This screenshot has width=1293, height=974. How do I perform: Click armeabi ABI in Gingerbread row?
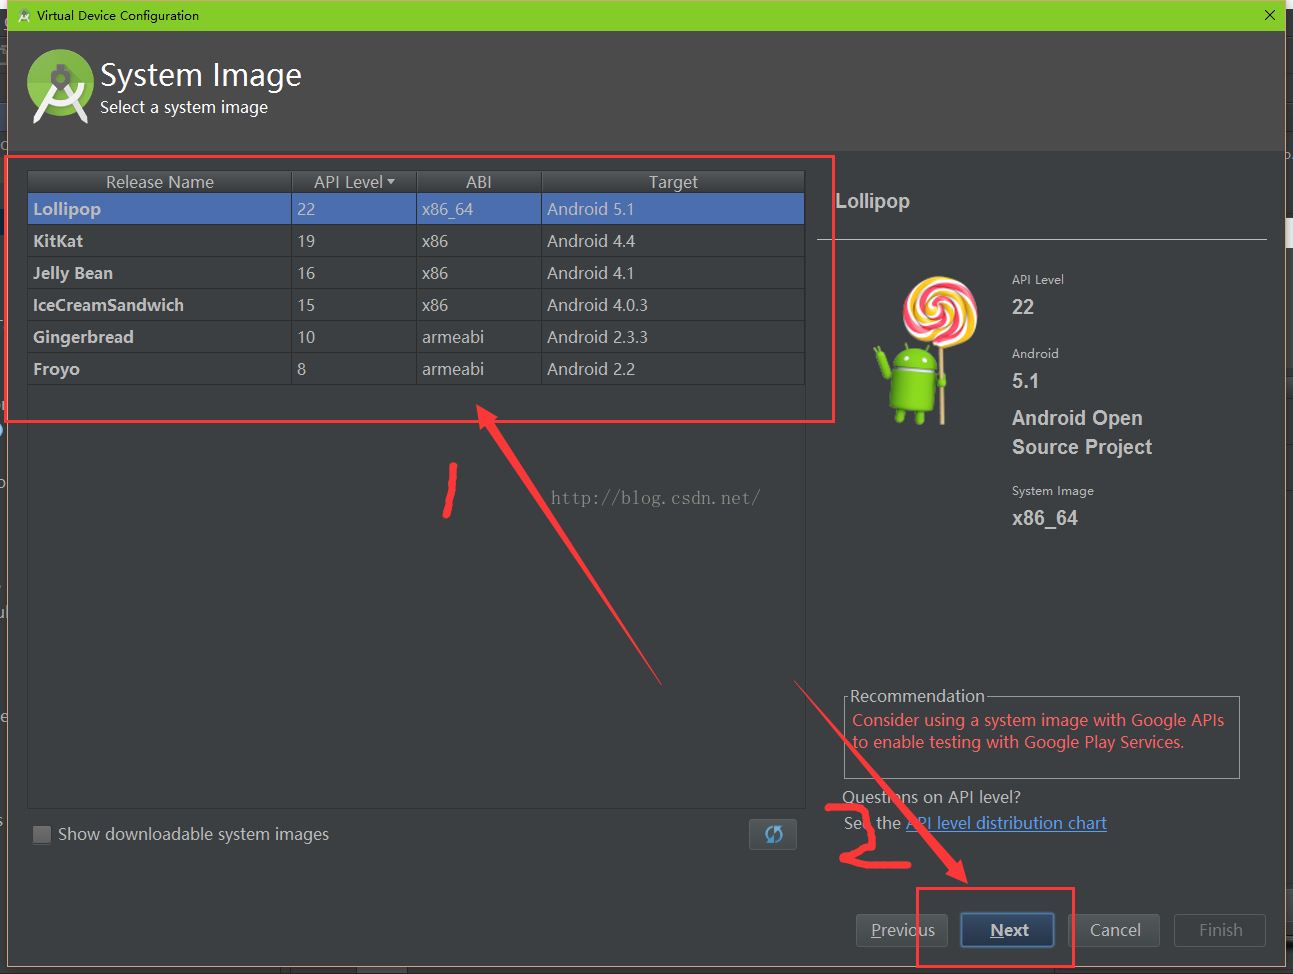(x=479, y=337)
